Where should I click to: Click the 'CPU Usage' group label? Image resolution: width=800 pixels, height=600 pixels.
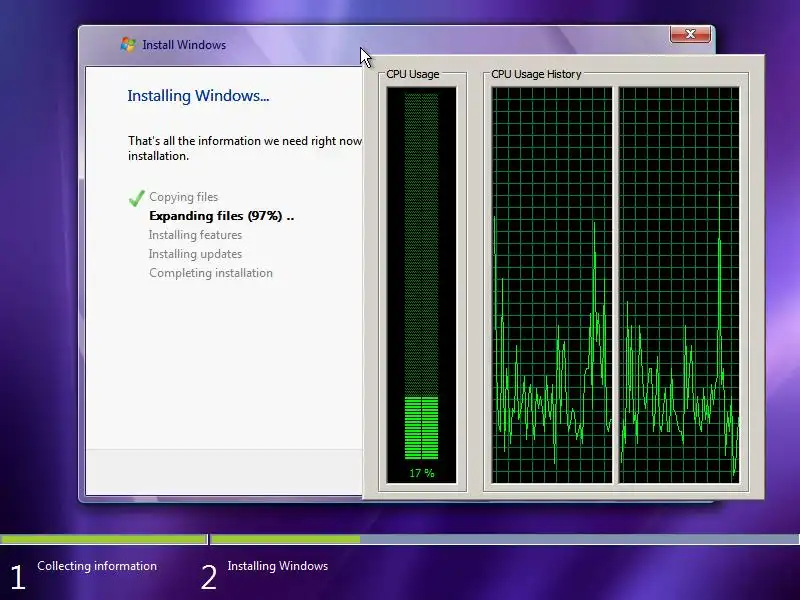(412, 74)
